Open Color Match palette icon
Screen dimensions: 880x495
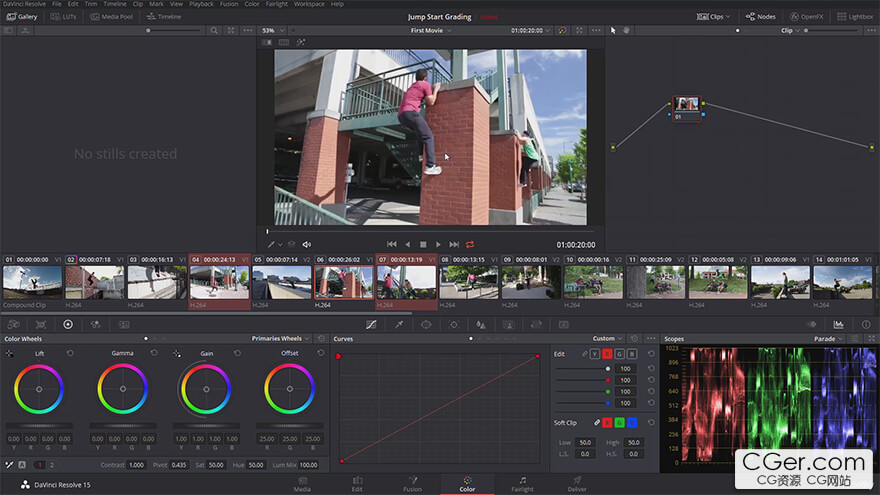point(41,324)
